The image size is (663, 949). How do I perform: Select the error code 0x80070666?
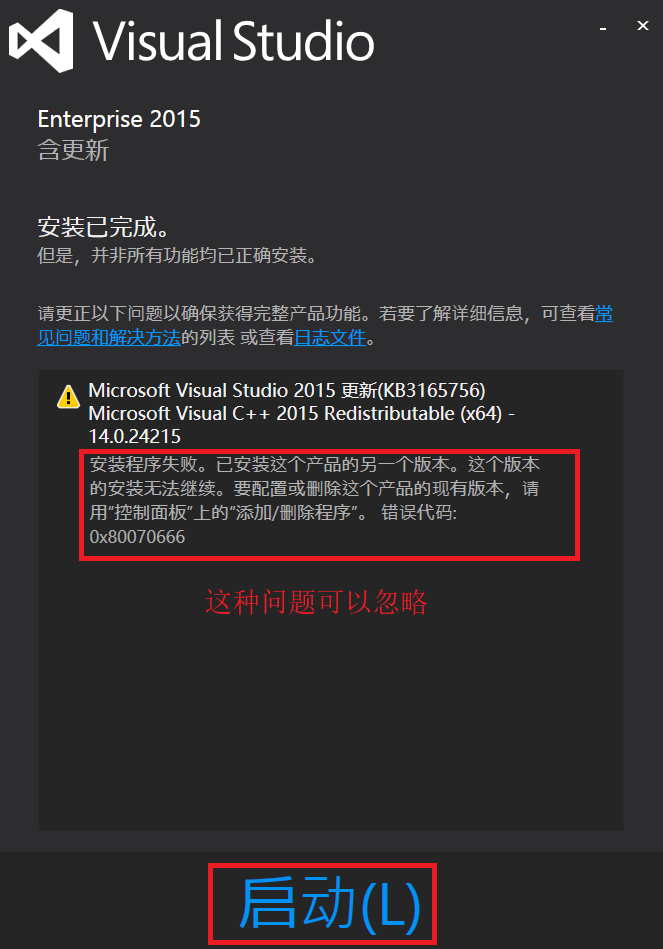point(137,537)
